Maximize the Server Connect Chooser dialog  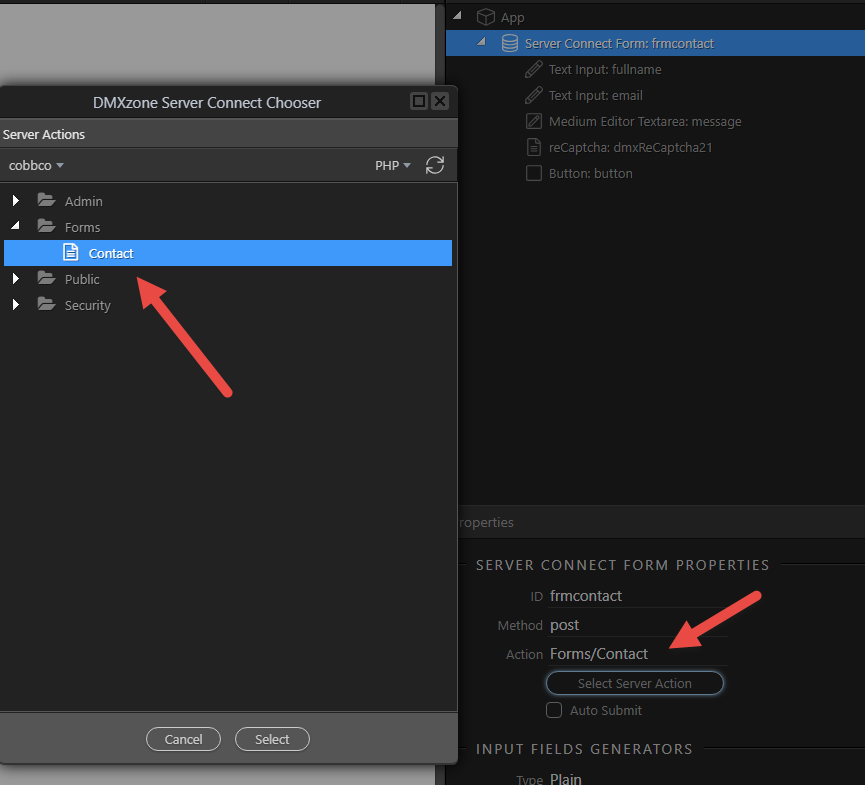tap(419, 101)
